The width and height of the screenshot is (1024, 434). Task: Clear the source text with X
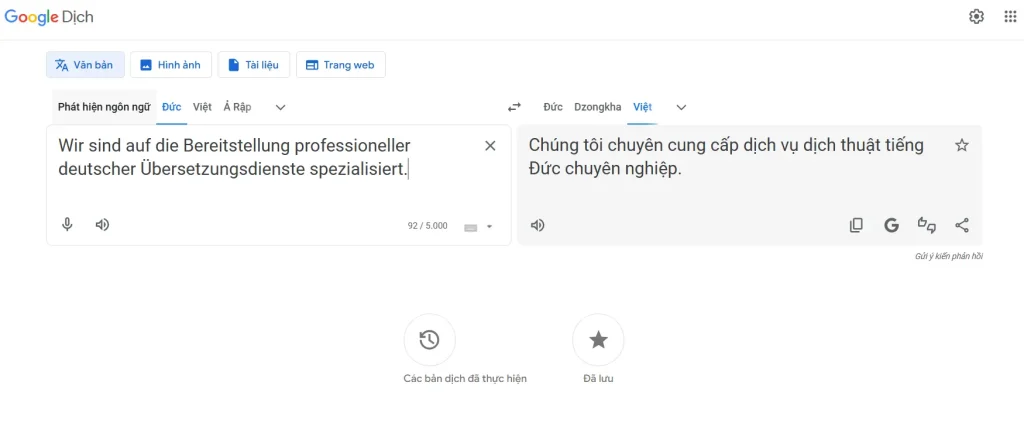pos(490,146)
